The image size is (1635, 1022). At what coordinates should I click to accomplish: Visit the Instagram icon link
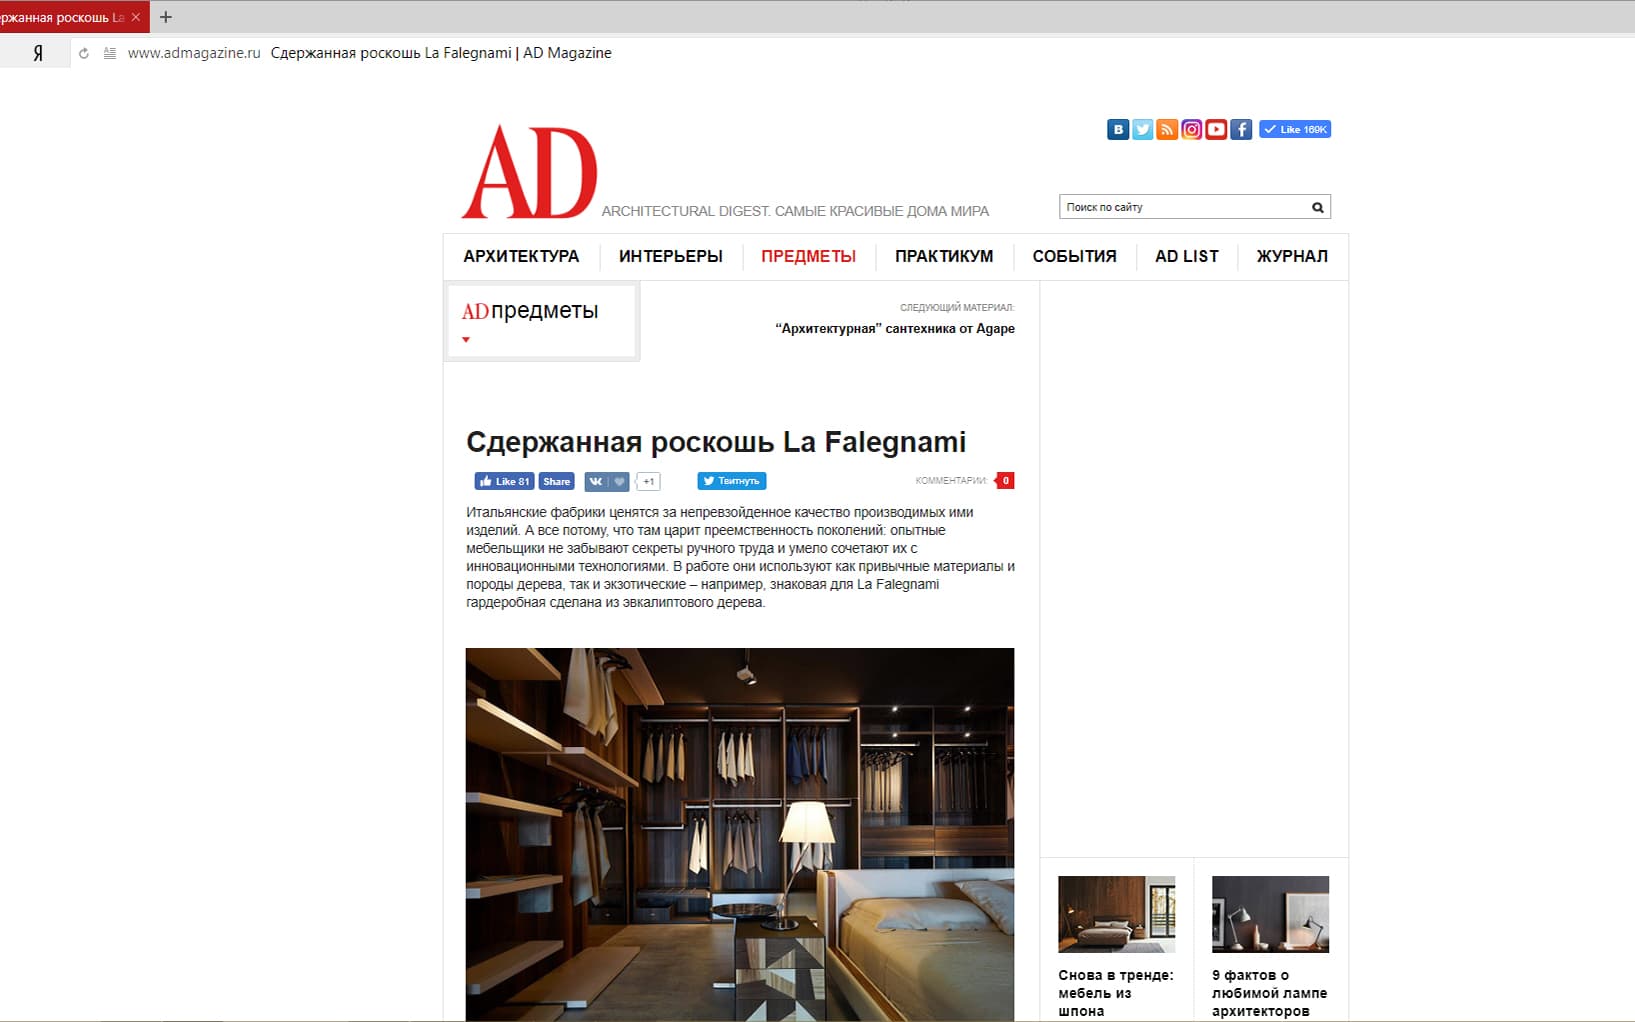coord(1191,130)
